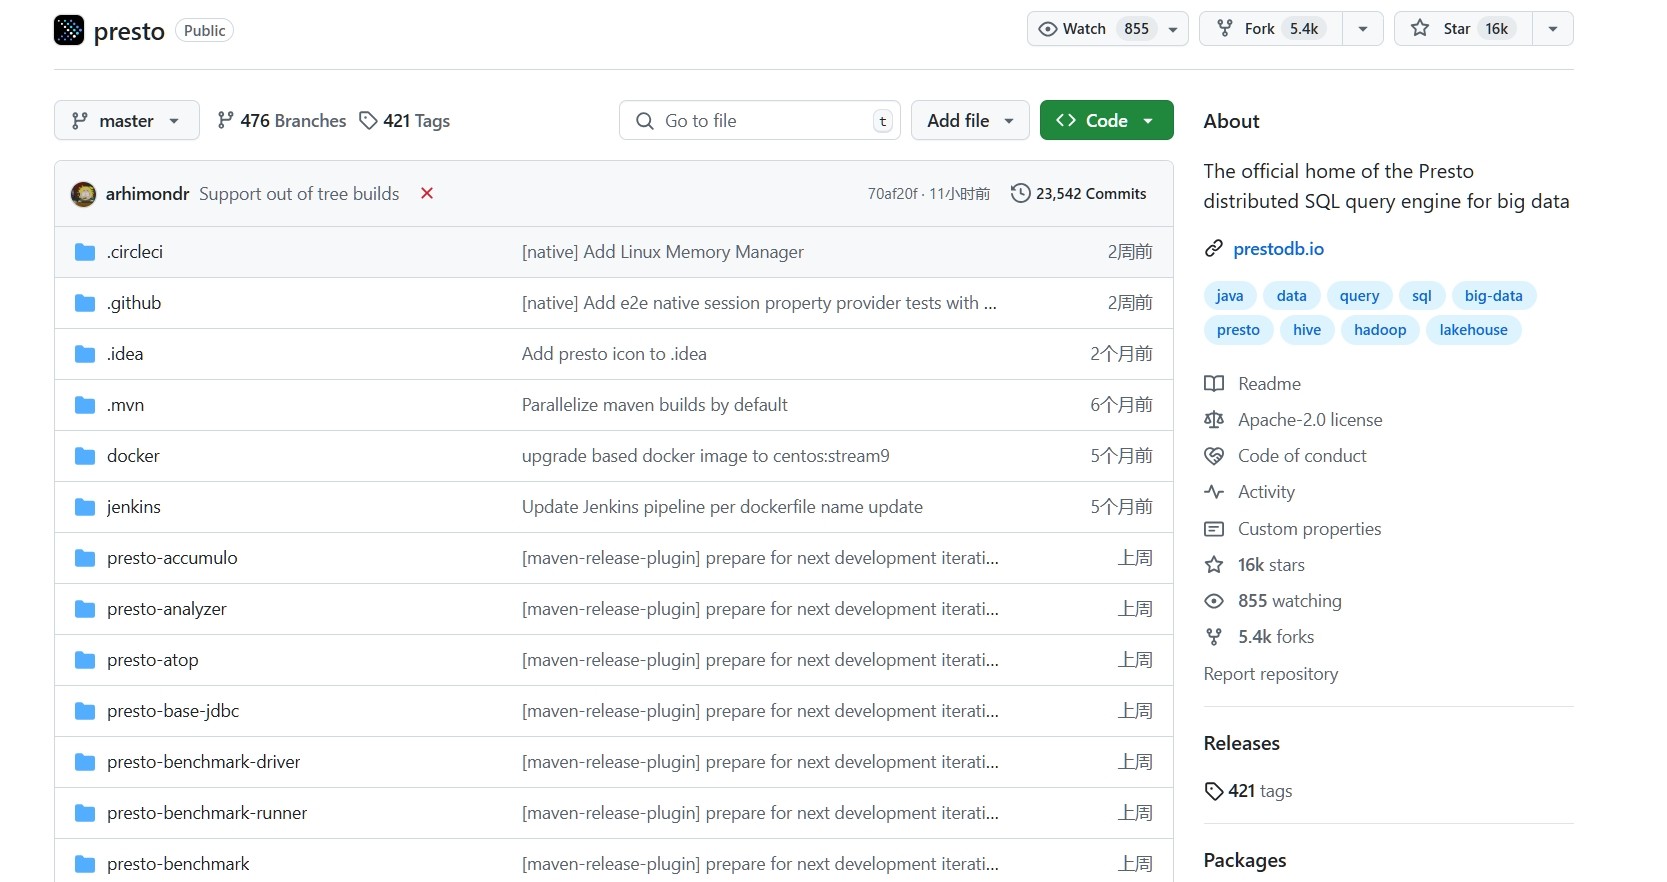Image resolution: width=1667 pixels, height=882 pixels.
Task: Select the data topic tag
Action: (x=1291, y=296)
